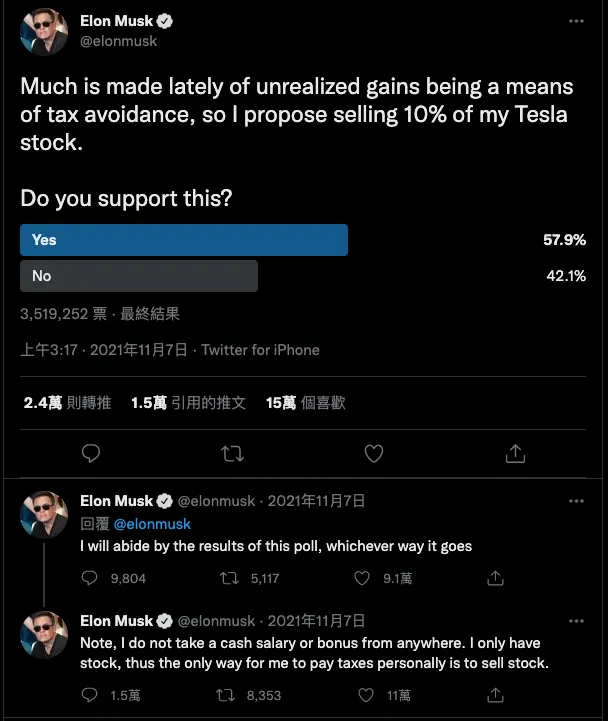Open more options on the 'Note' reply tweet
608x721 pixels.
pos(576,620)
